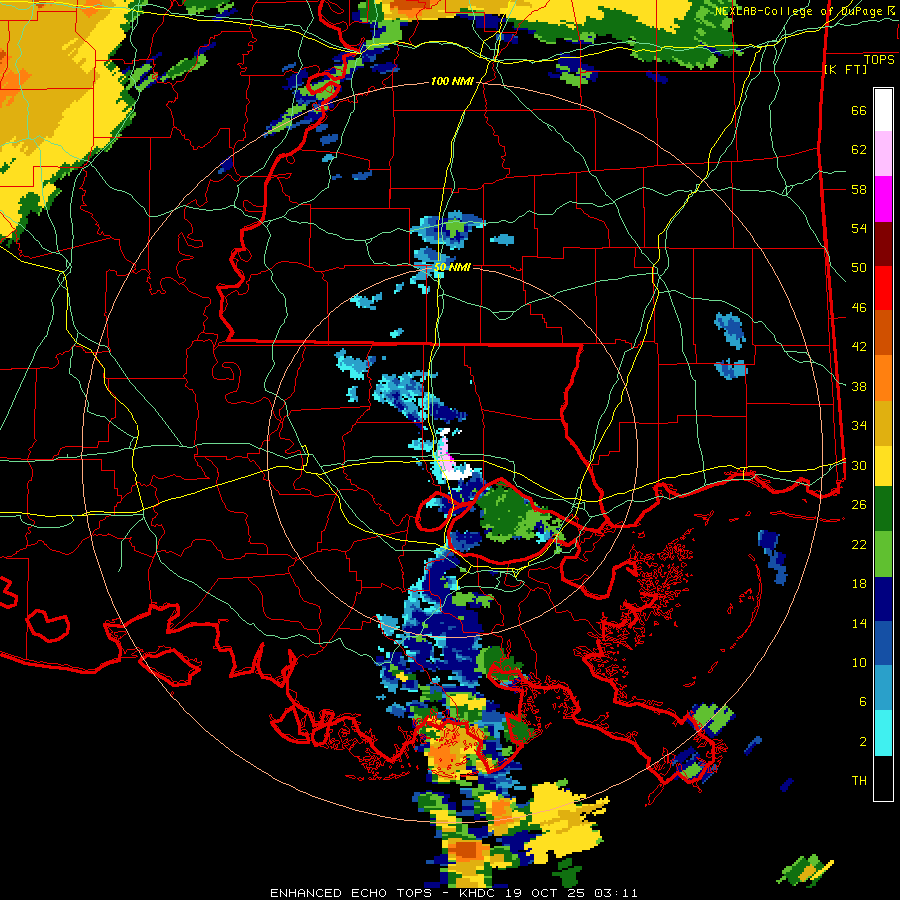Click the black TH legend segment
This screenshot has height=900, width=900.
pyautogui.click(x=883, y=778)
